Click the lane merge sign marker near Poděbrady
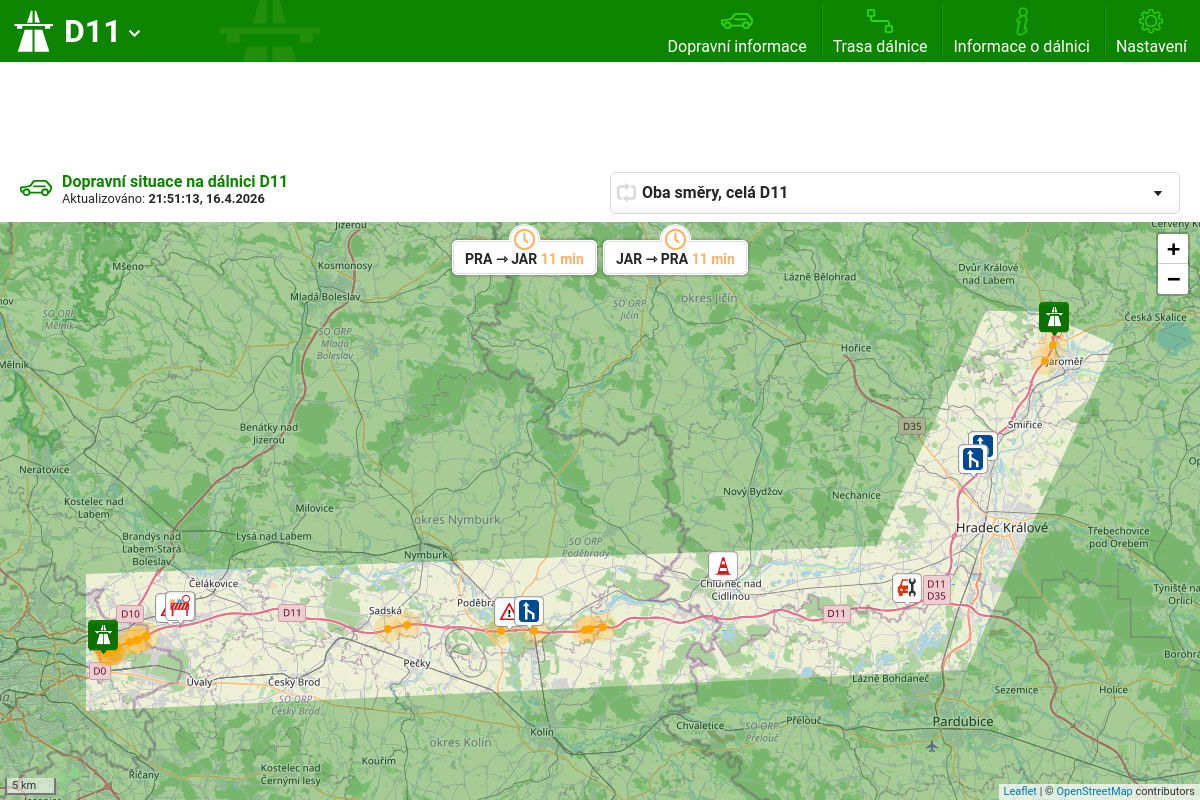The image size is (1200, 800). coord(529,610)
